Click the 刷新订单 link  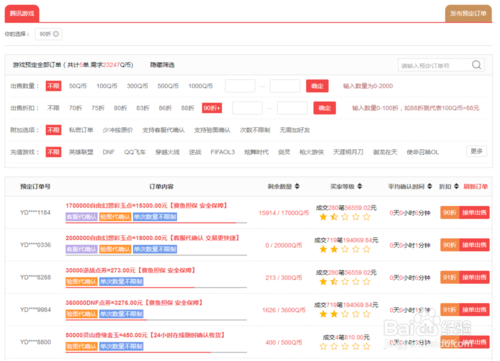476,186
